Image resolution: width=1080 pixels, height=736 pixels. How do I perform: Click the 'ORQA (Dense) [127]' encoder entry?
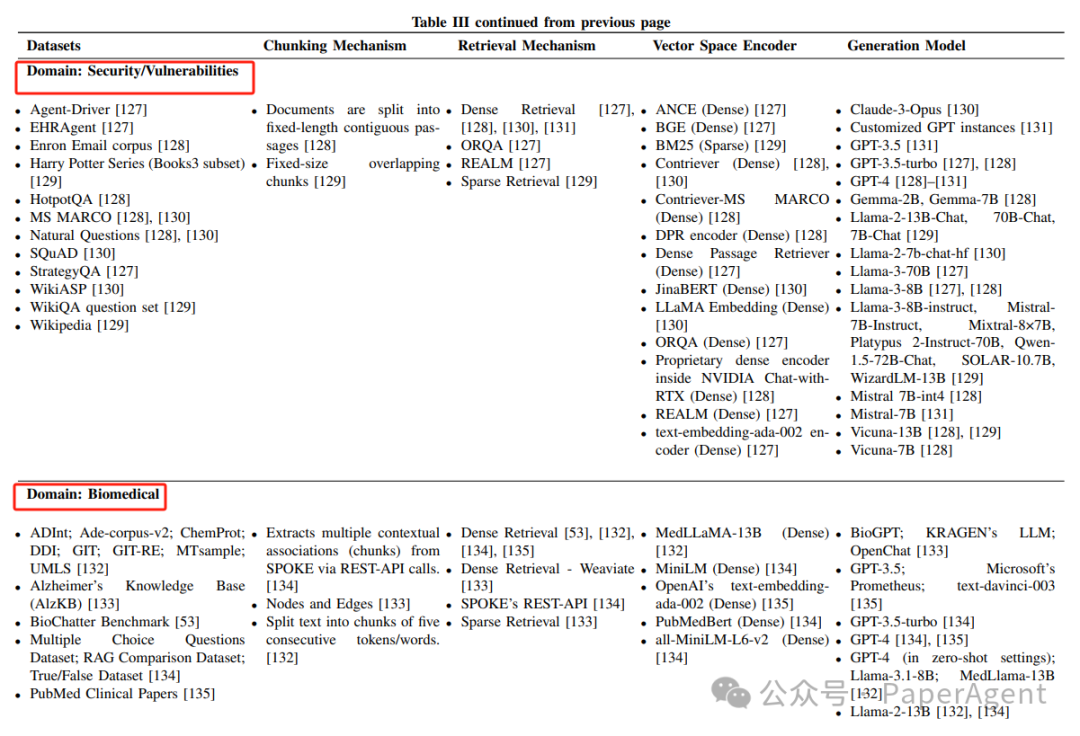pyautogui.click(x=721, y=342)
